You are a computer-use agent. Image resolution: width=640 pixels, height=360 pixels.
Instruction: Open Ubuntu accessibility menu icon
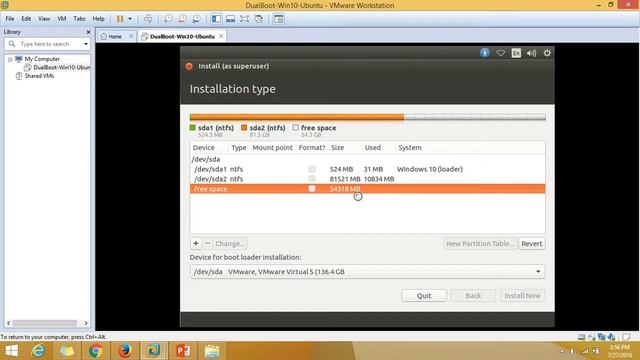(x=484, y=53)
